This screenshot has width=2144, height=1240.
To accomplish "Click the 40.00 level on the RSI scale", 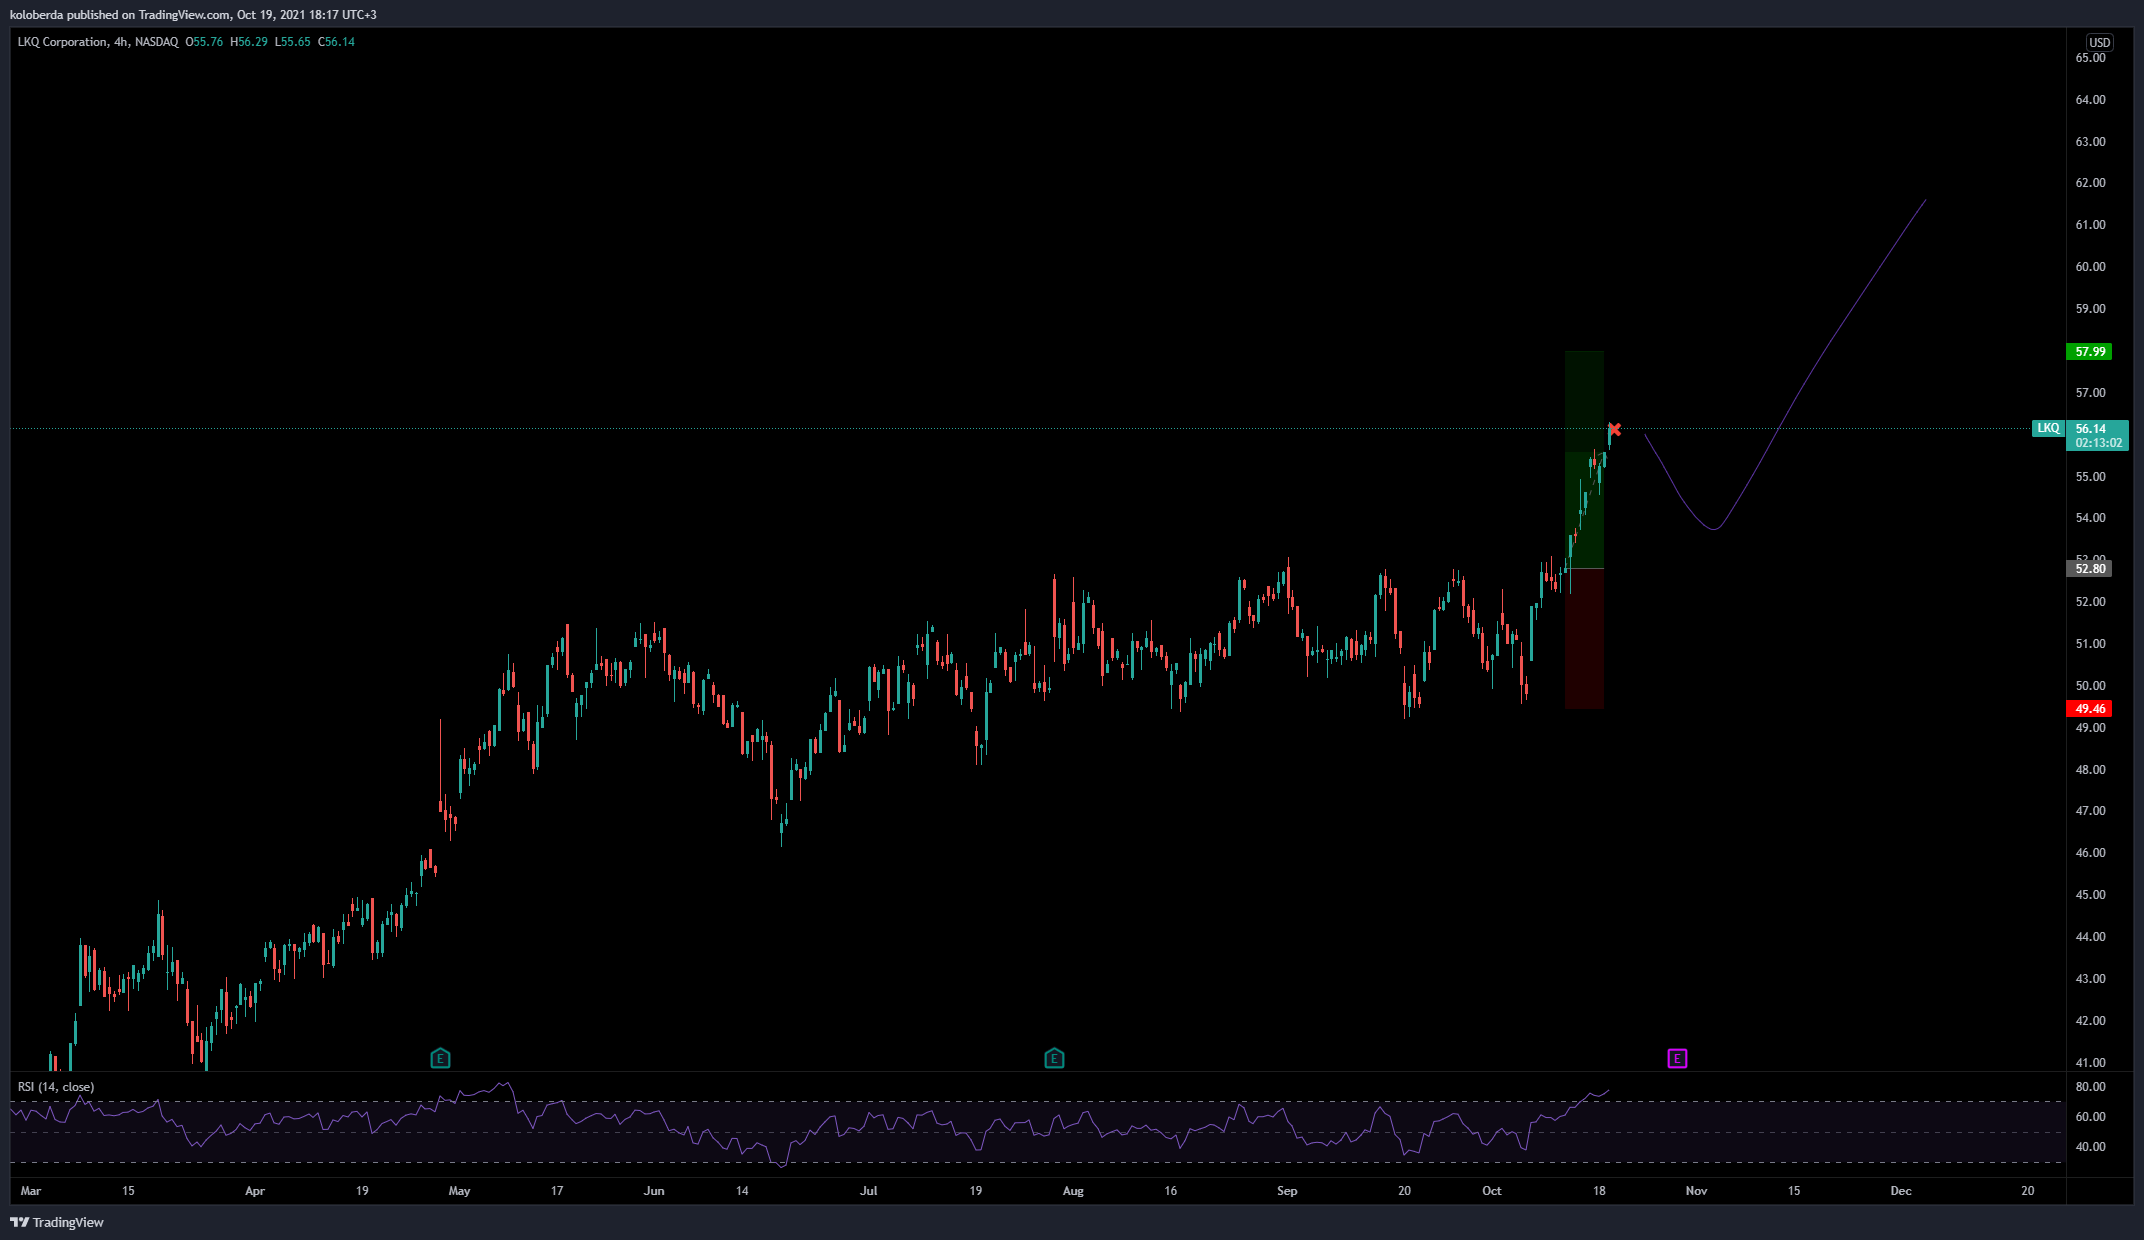I will [x=2090, y=1147].
